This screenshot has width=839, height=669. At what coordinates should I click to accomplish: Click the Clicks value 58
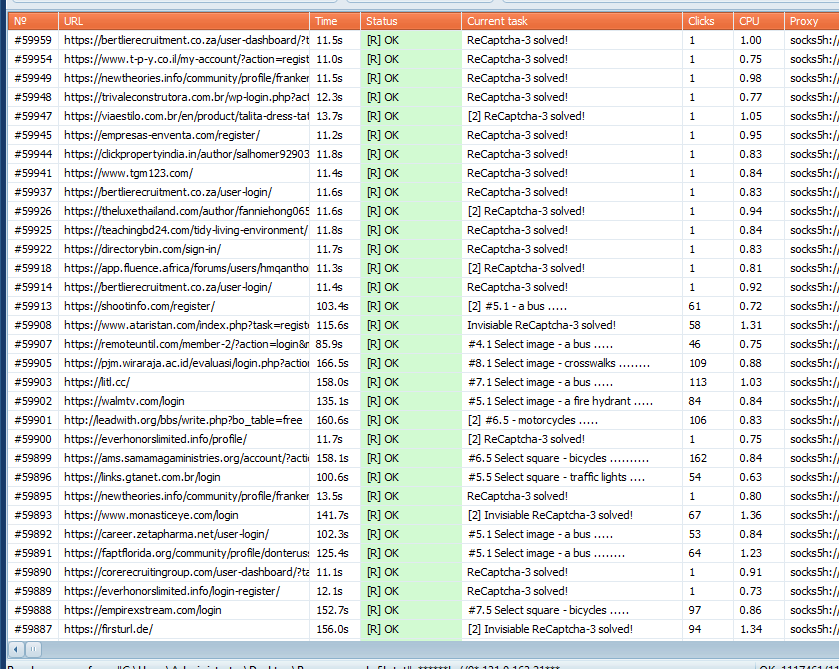click(695, 325)
